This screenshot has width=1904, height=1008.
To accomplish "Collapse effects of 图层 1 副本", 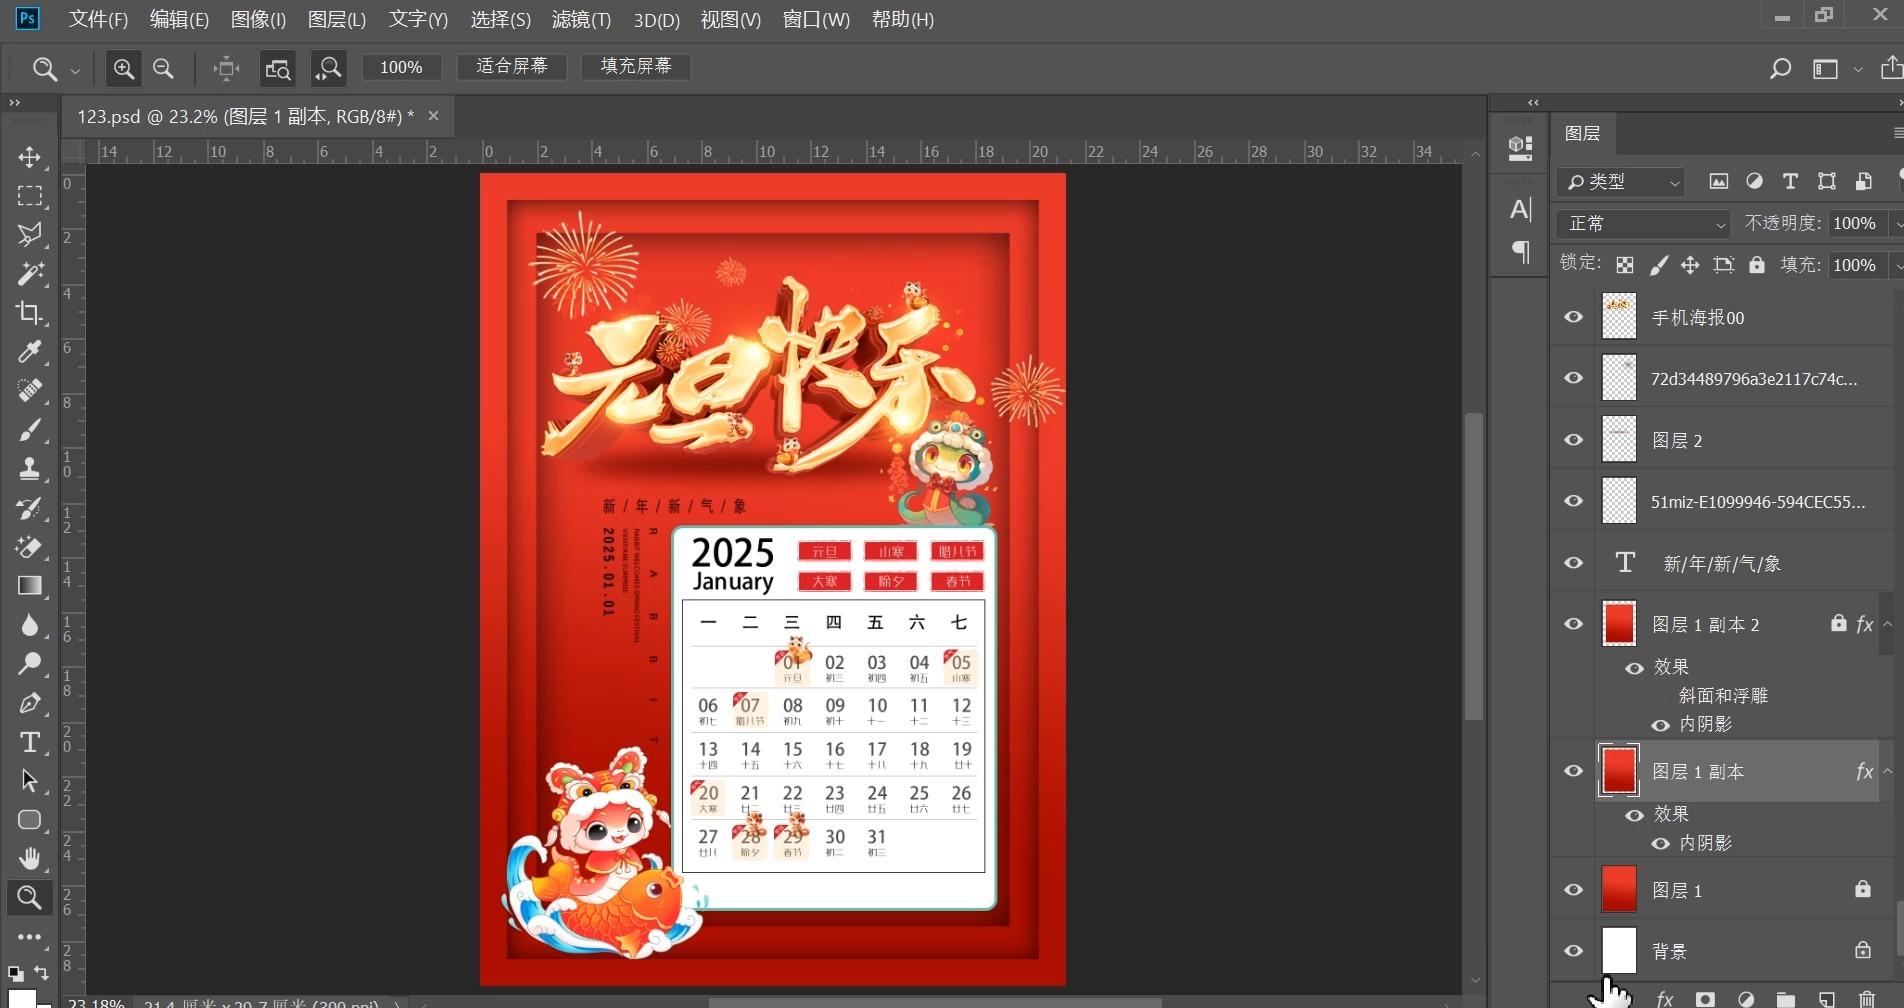I will [1888, 771].
